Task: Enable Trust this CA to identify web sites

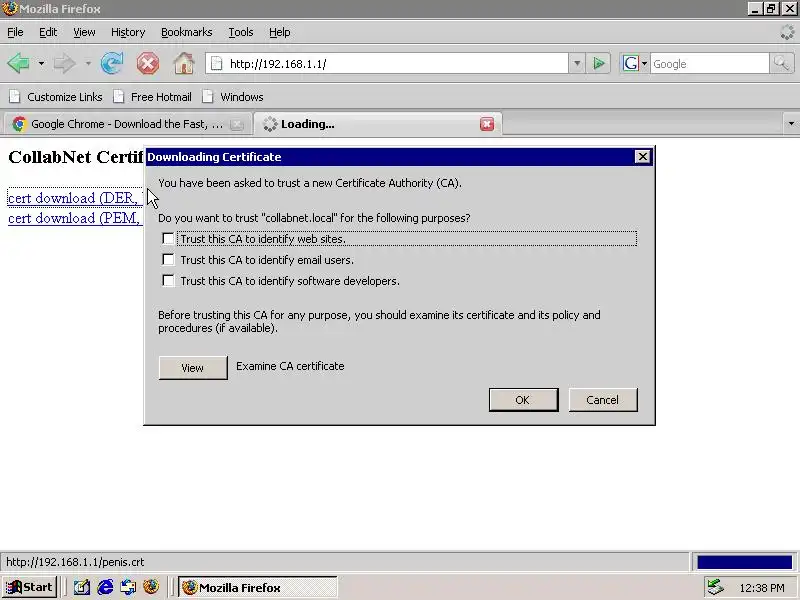Action: tap(168, 239)
